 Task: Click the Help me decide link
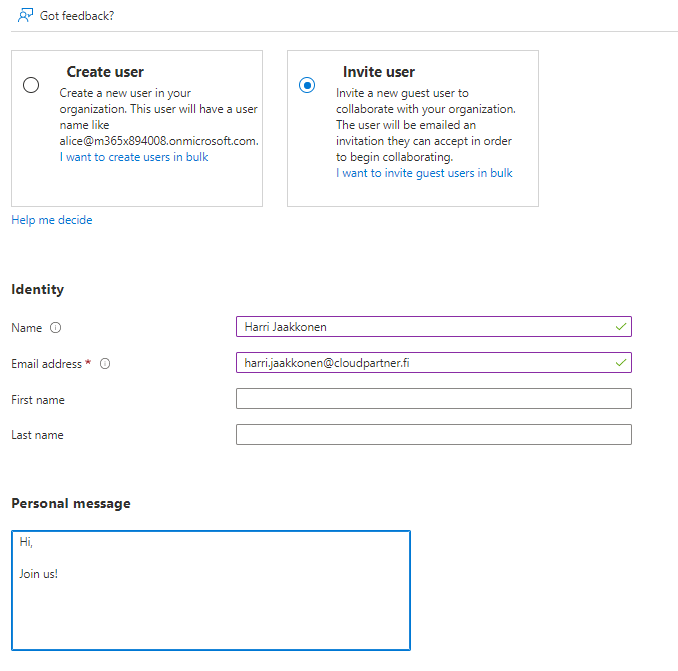51,220
